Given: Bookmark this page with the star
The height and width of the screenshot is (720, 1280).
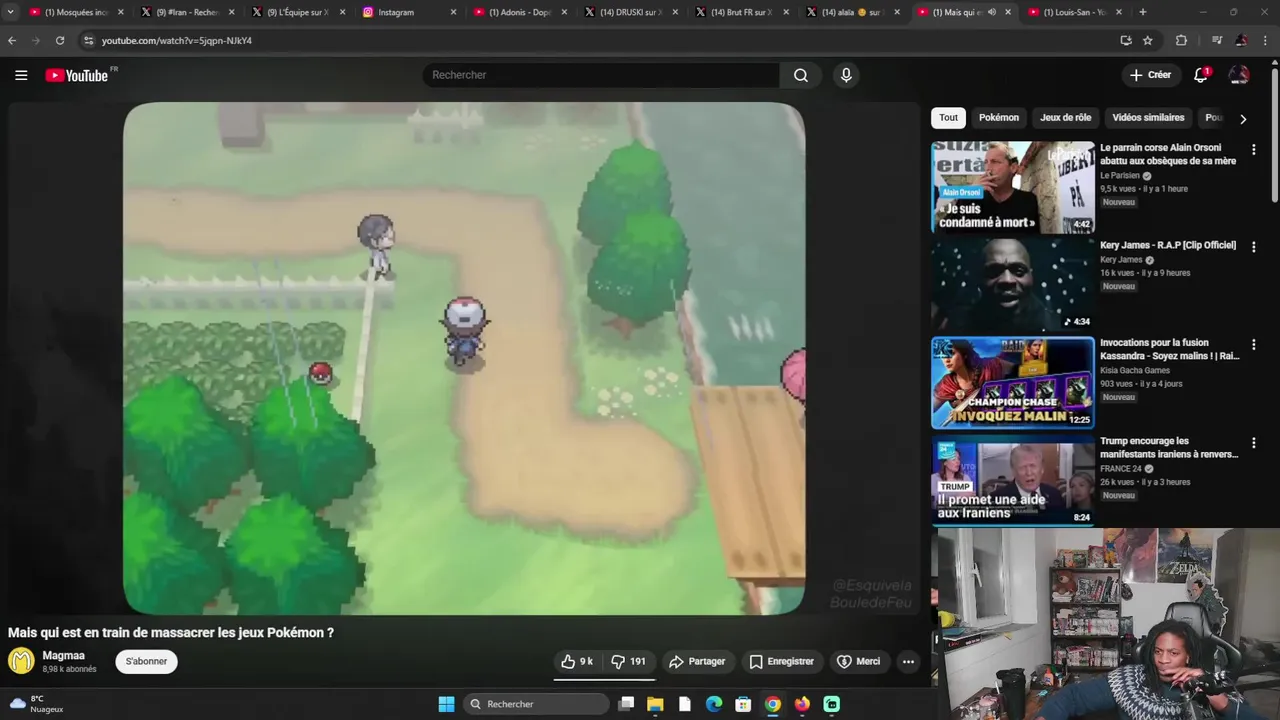Looking at the screenshot, I should 1148,40.
